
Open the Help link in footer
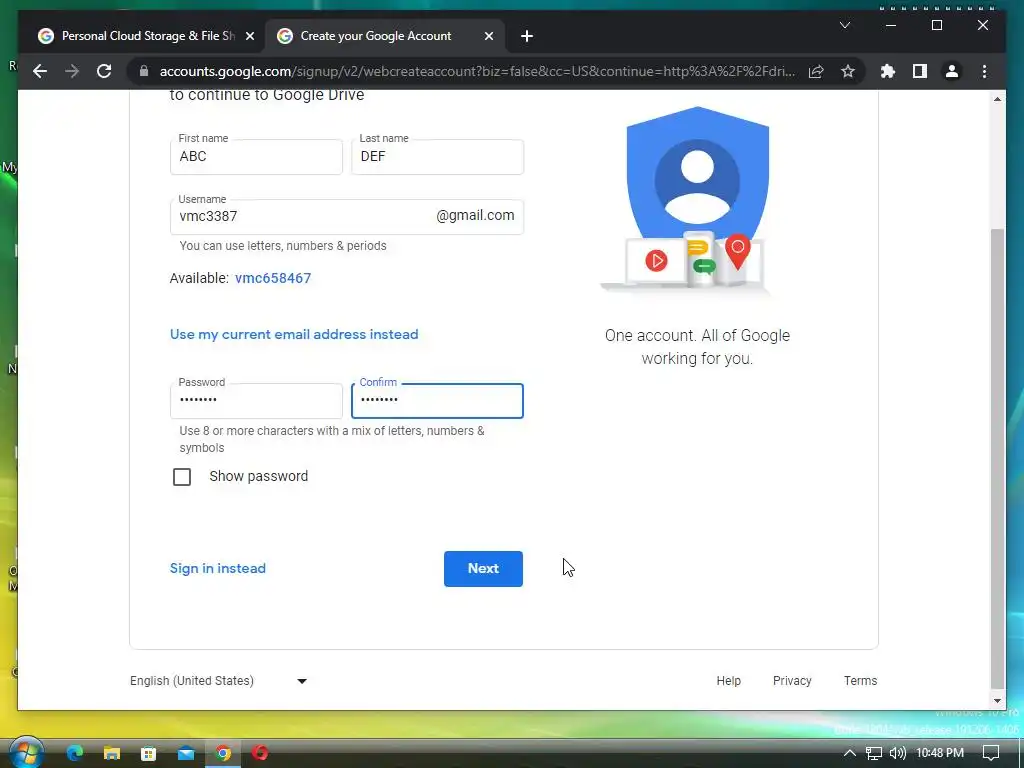point(728,680)
